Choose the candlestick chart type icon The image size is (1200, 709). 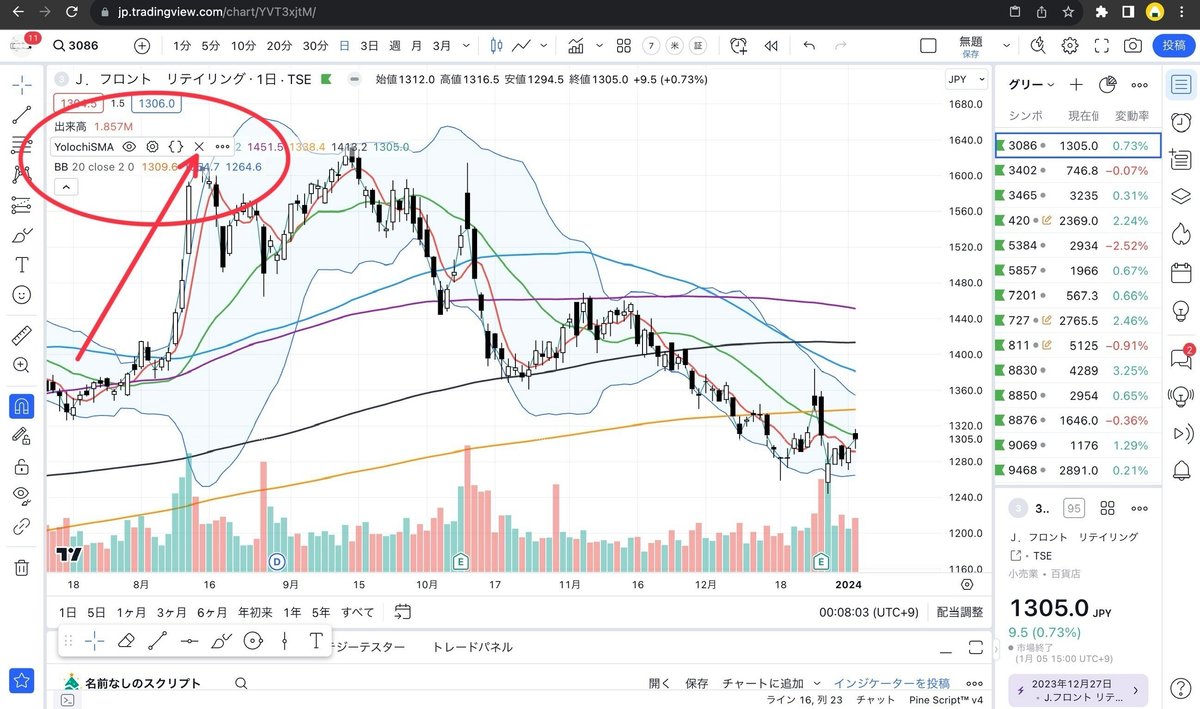click(497, 46)
